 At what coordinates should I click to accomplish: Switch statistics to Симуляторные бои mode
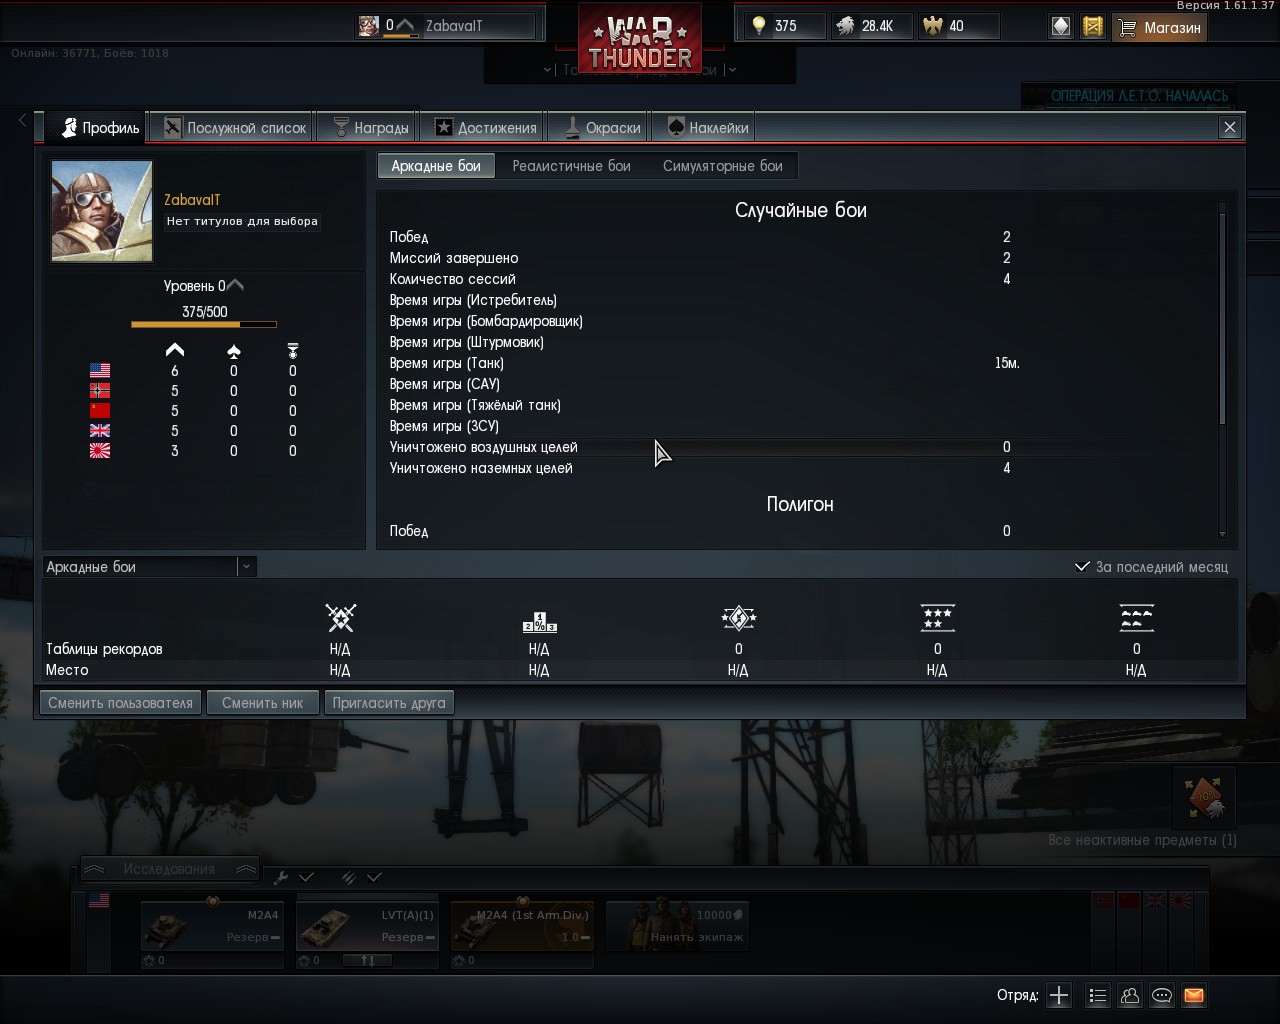[723, 166]
